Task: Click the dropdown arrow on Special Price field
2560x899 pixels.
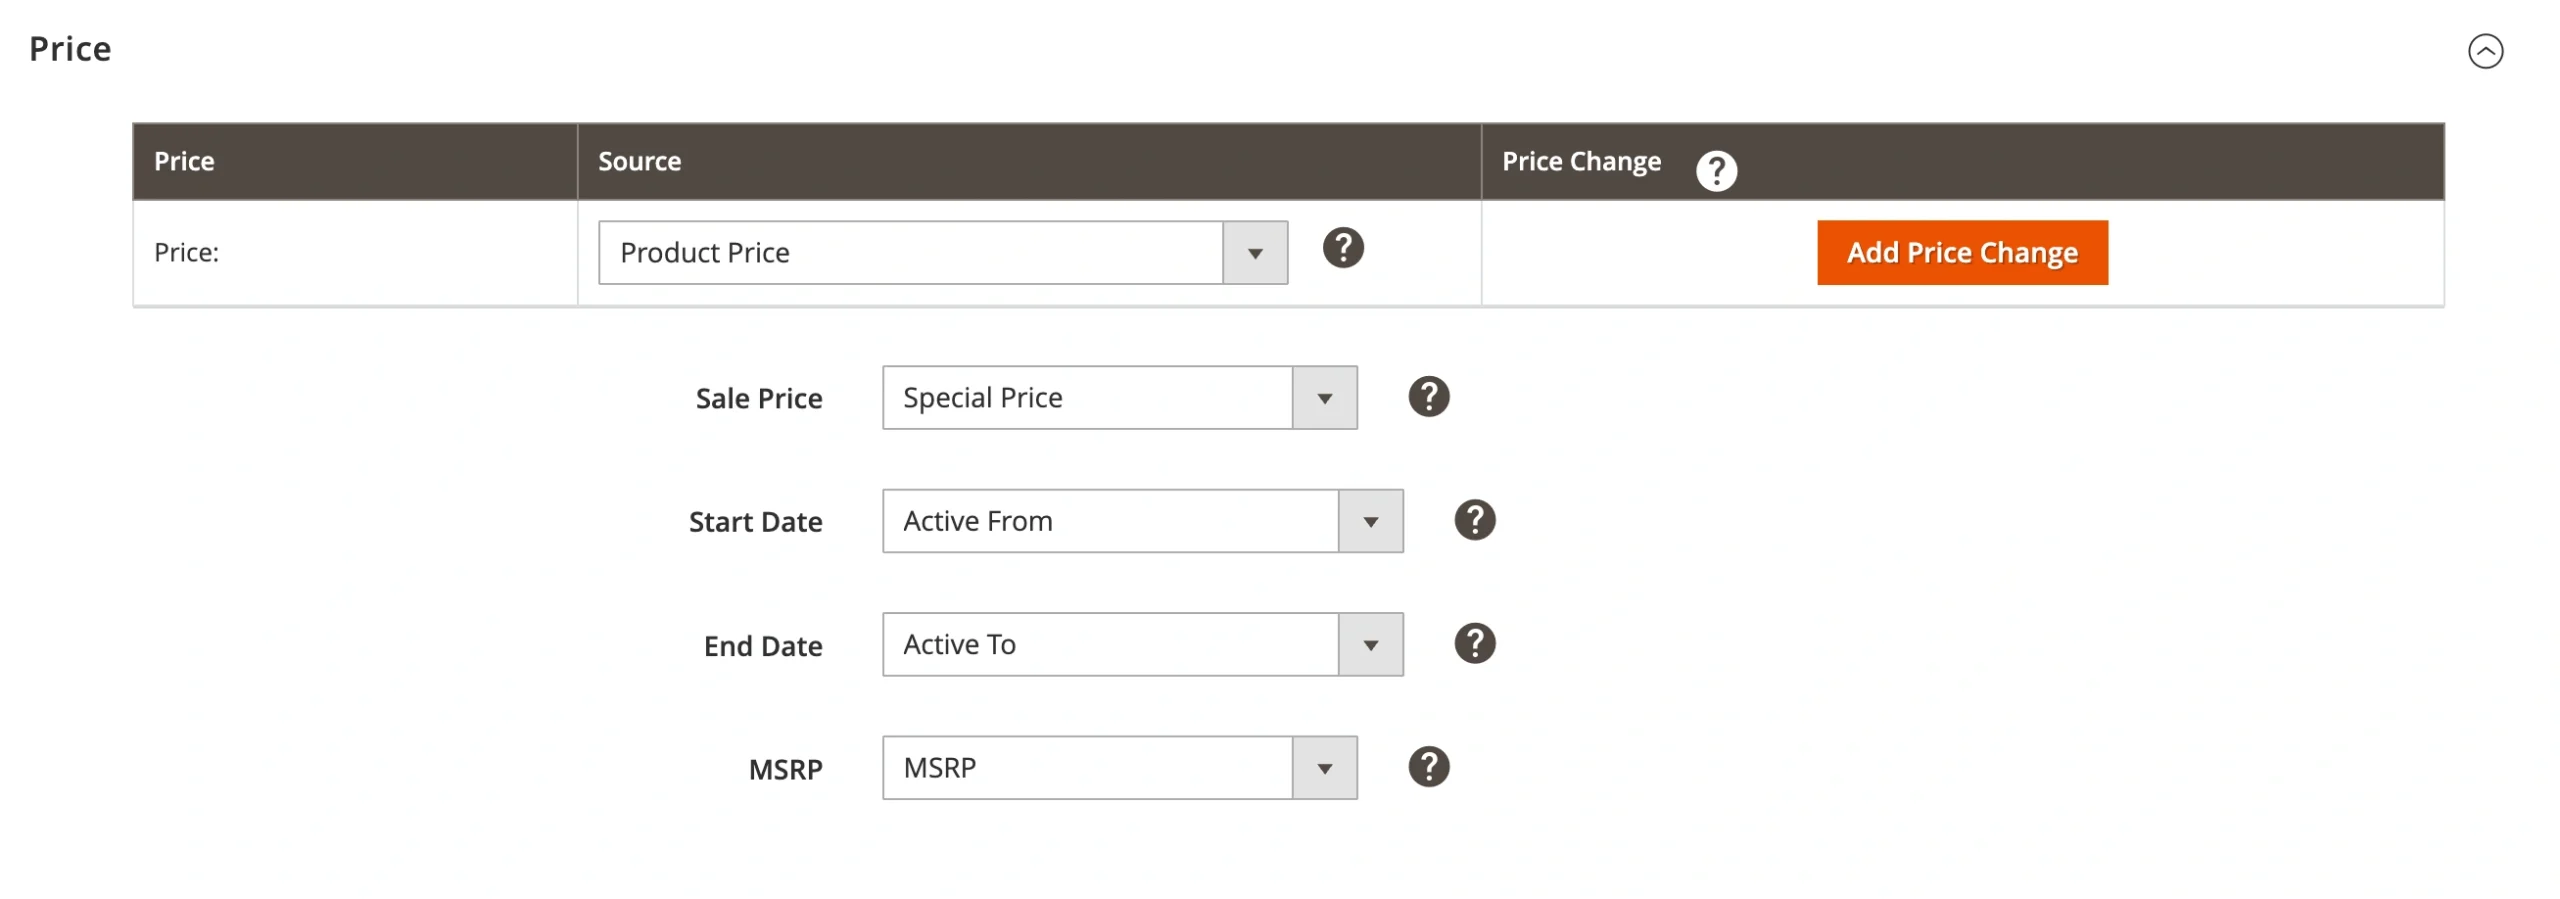Action: pyautogui.click(x=1325, y=397)
